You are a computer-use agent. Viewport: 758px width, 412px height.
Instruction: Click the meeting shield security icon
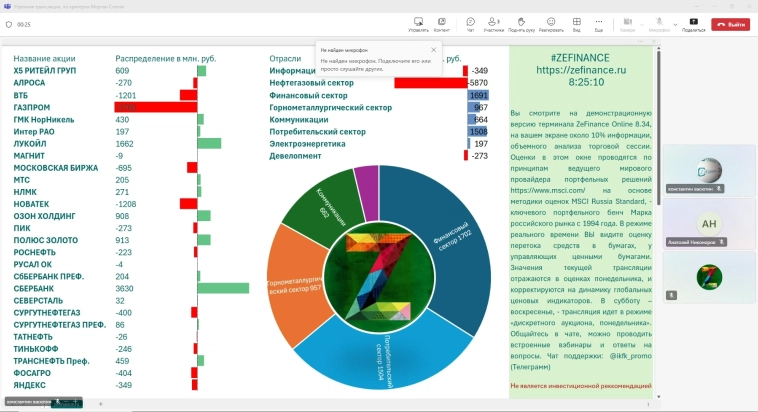[x=9, y=25]
